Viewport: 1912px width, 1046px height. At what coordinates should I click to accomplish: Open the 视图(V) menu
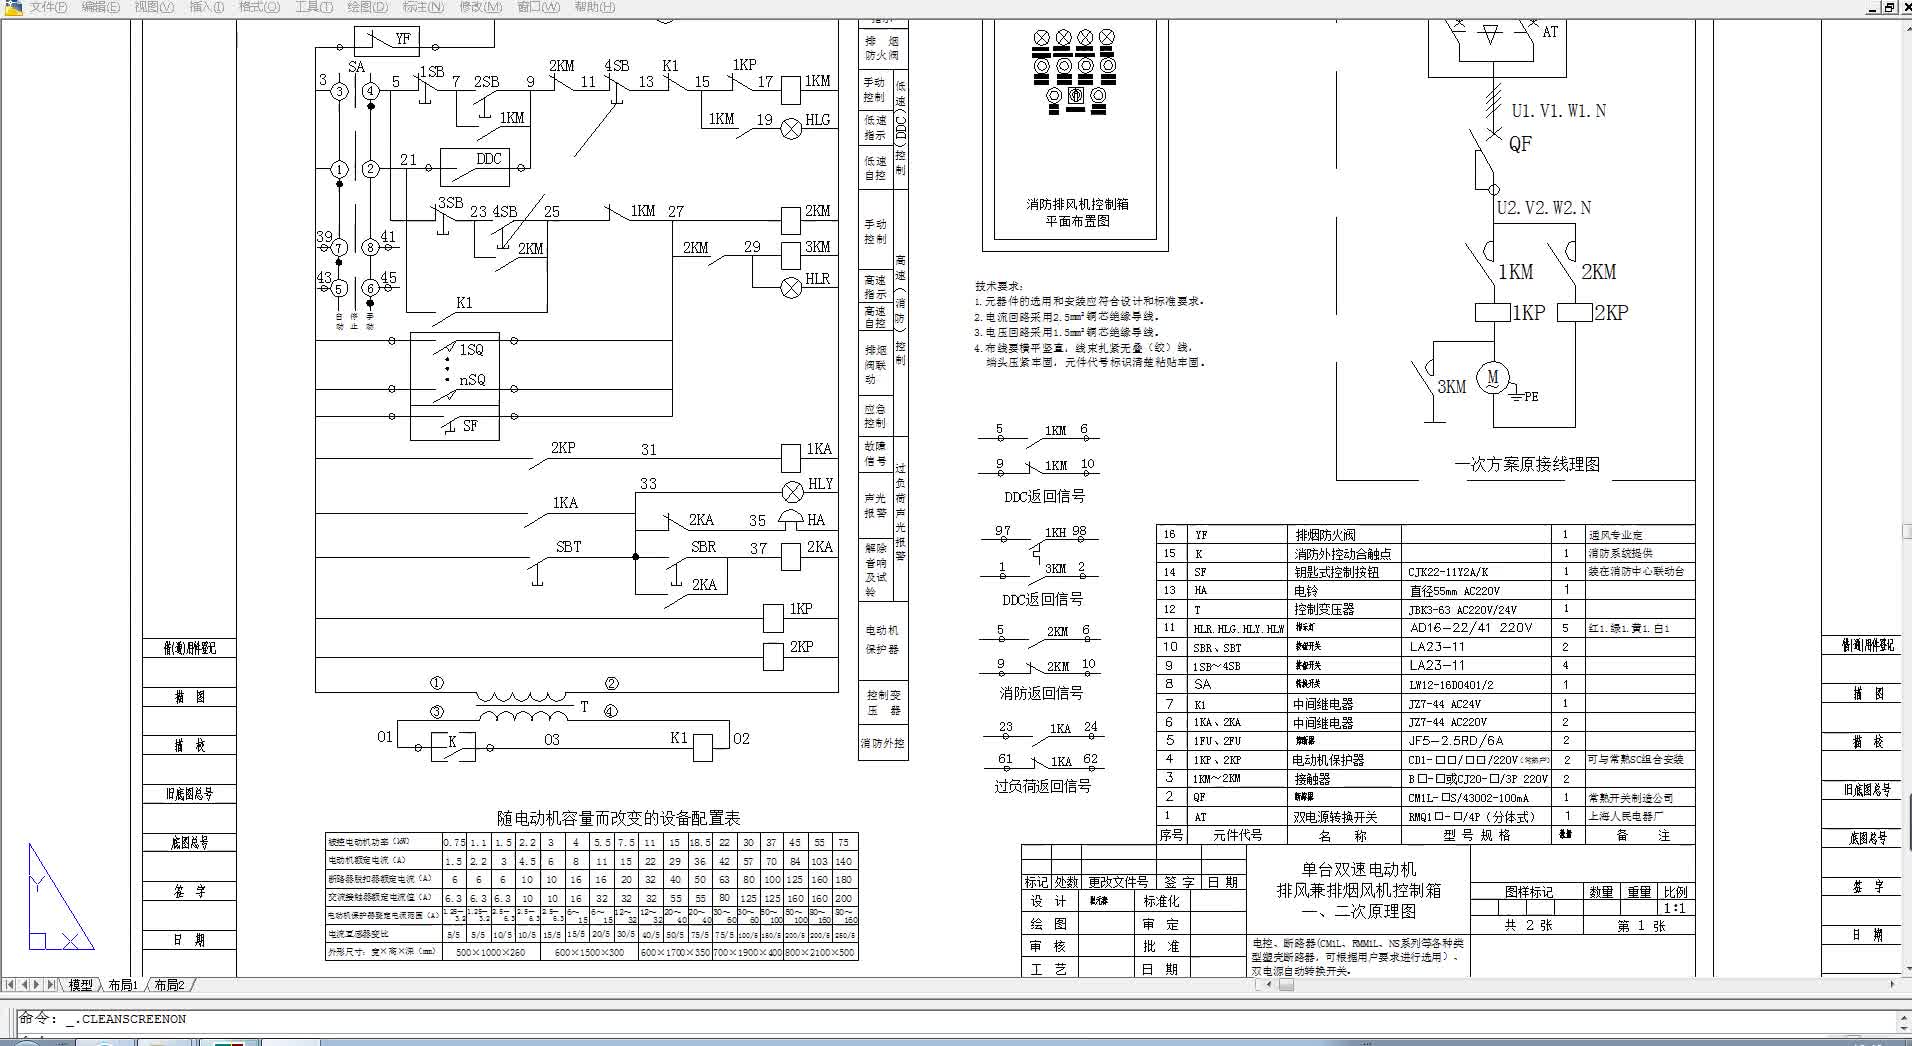[153, 7]
